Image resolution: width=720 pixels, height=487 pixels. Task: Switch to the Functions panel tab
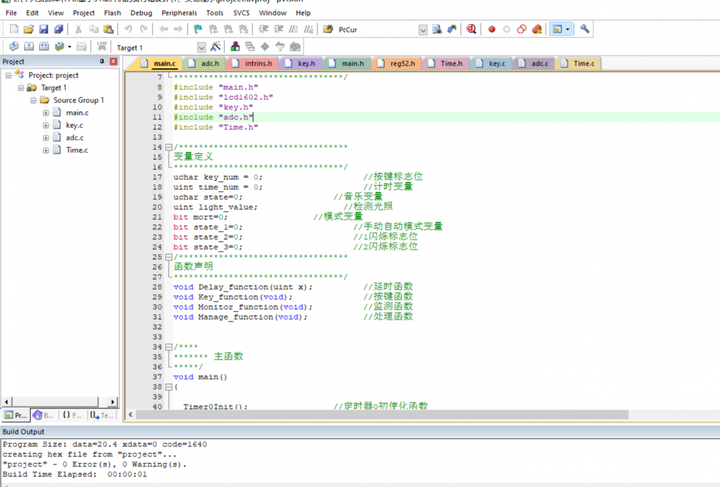[72, 415]
